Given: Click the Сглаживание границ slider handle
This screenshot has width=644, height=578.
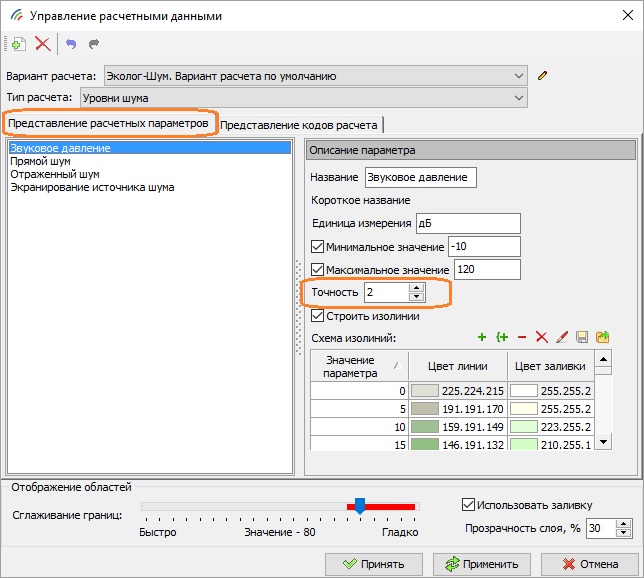Looking at the screenshot, I should coord(360,506).
